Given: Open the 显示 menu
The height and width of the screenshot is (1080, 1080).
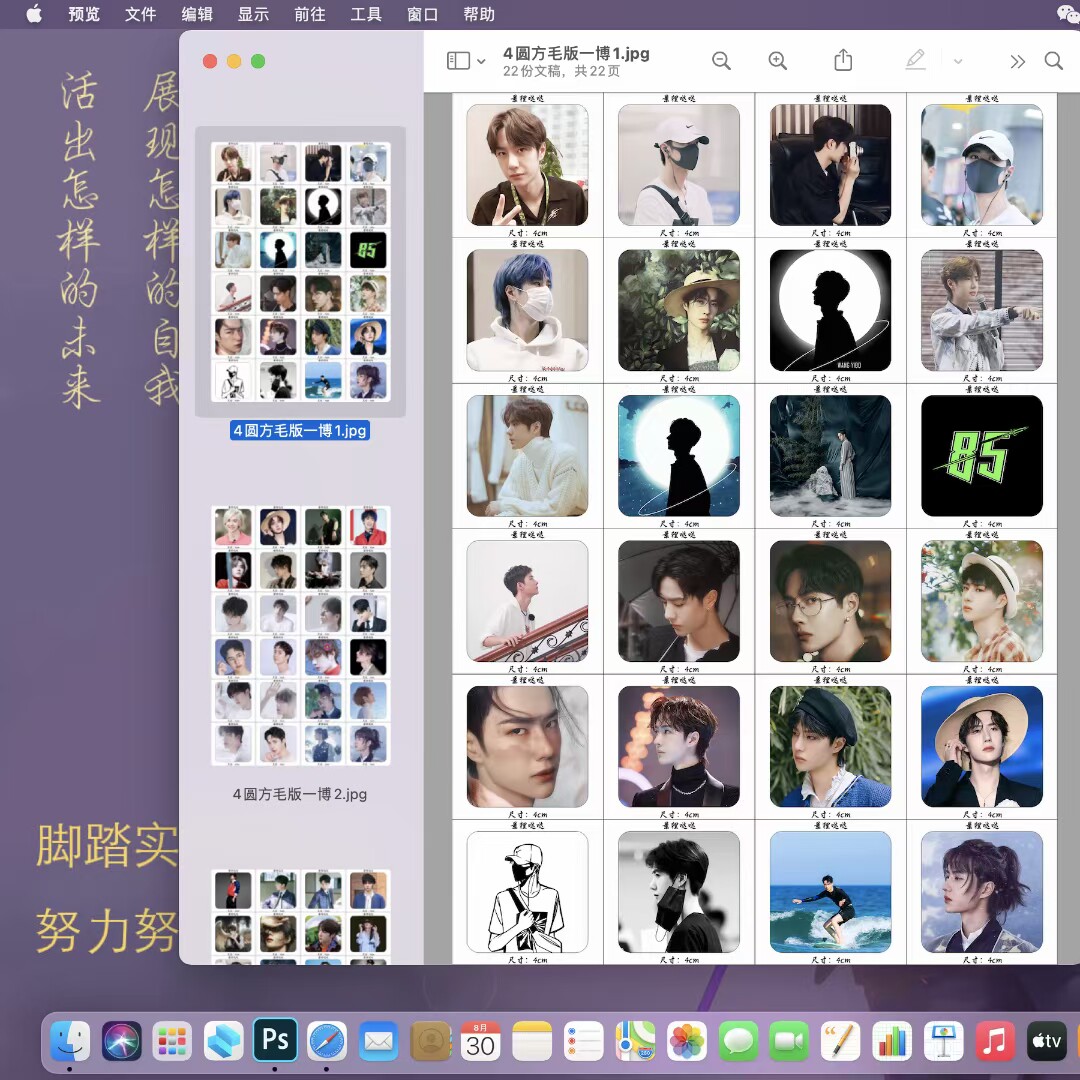Looking at the screenshot, I should [253, 14].
